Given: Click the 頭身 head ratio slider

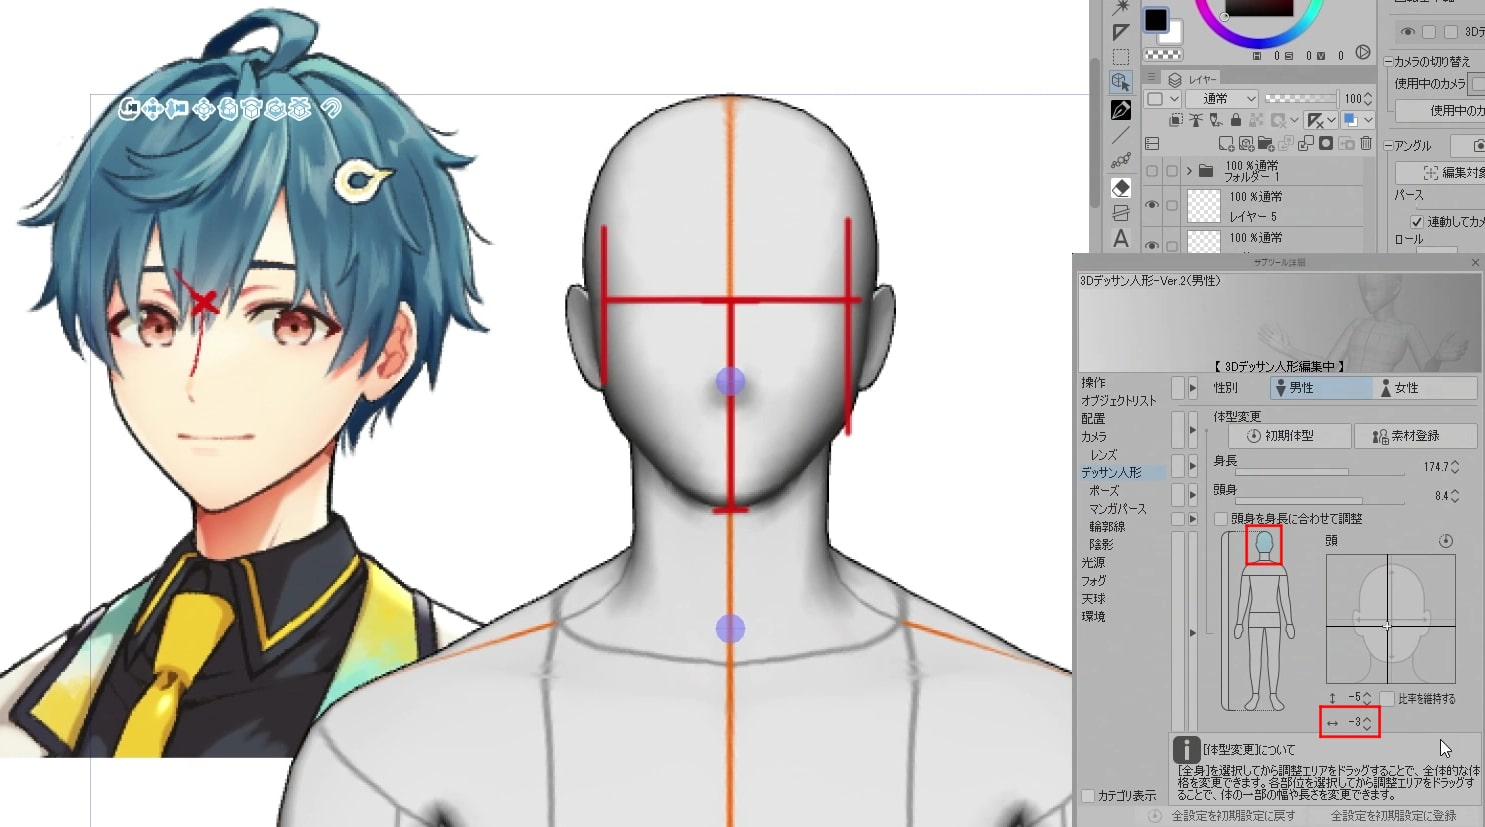Looking at the screenshot, I should tap(1320, 500).
